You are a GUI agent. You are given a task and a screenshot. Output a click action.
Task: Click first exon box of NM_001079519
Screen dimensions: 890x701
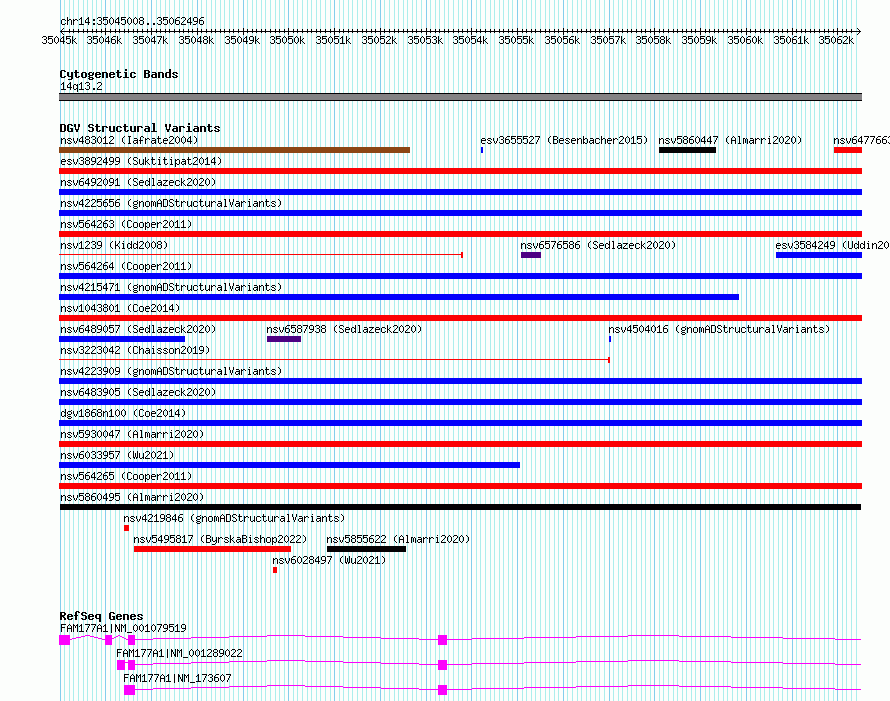tap(65, 640)
